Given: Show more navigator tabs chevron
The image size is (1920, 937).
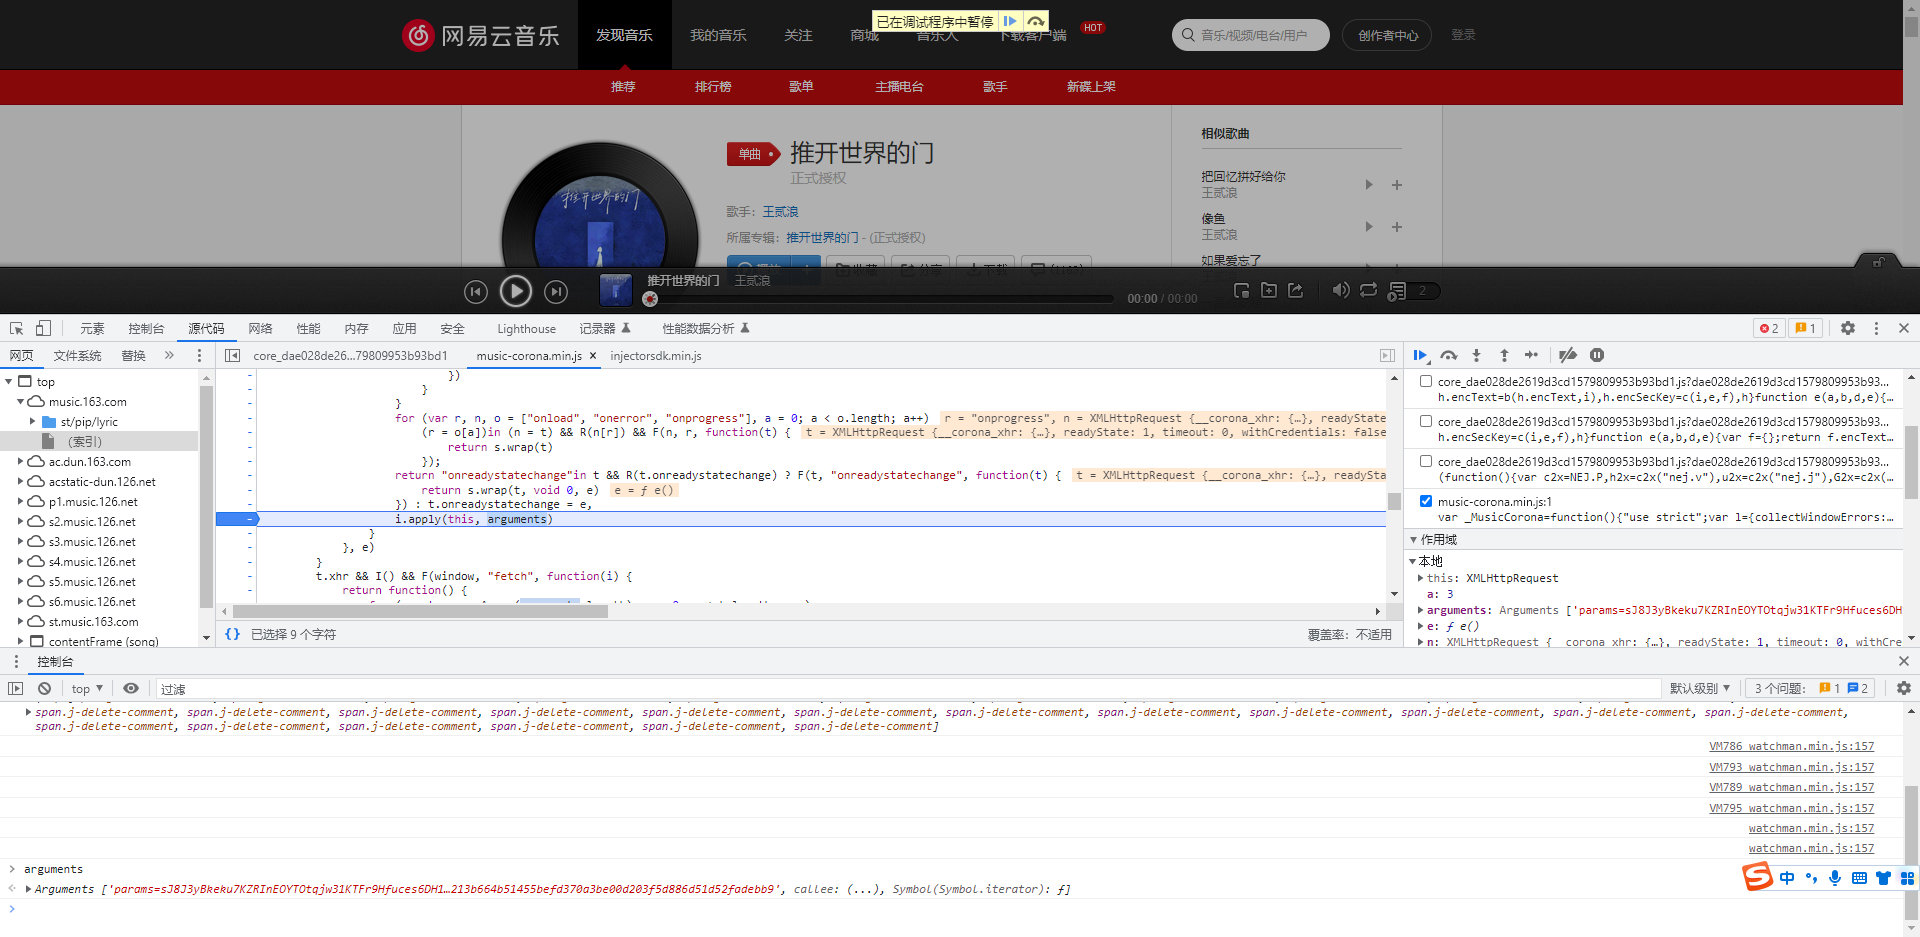Looking at the screenshot, I should tap(169, 355).
